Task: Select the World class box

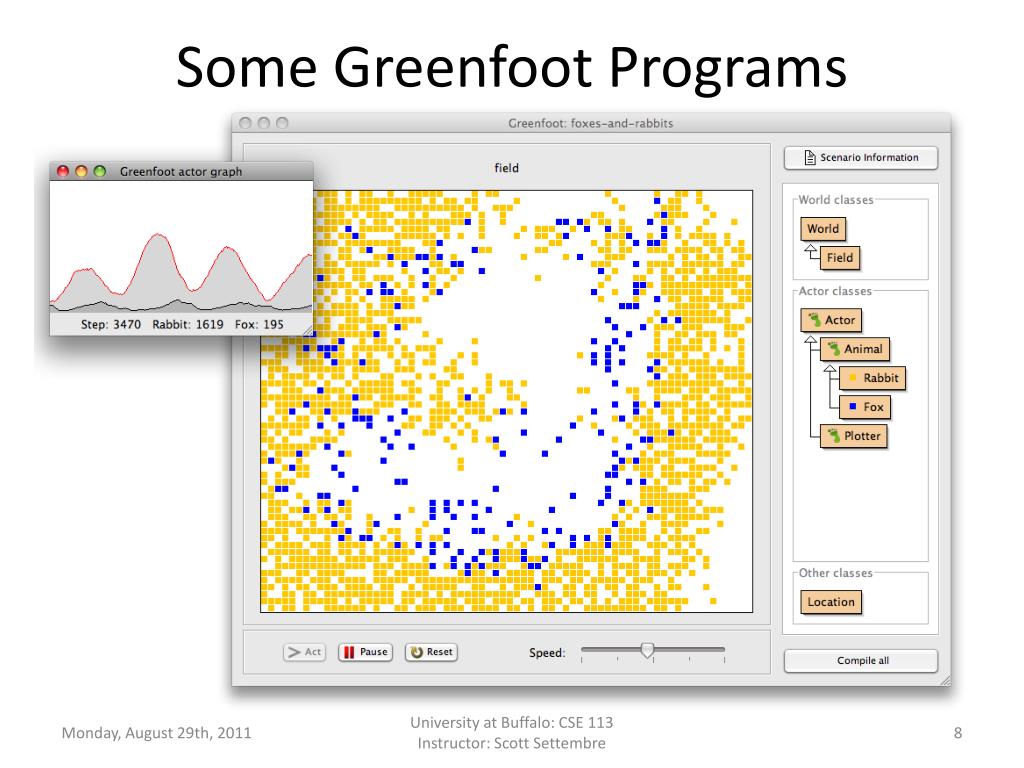Action: pyautogui.click(x=823, y=229)
